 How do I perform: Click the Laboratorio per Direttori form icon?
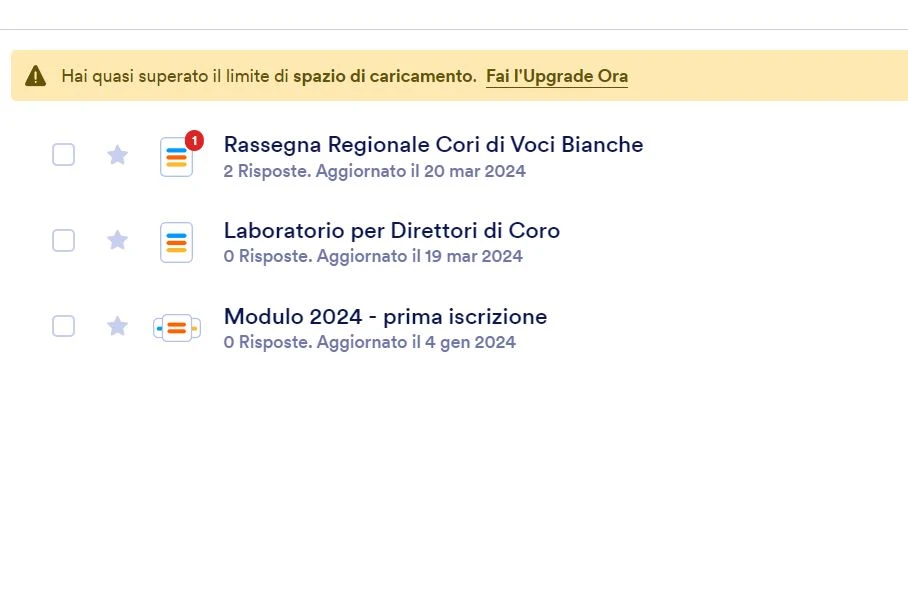[x=176, y=241]
